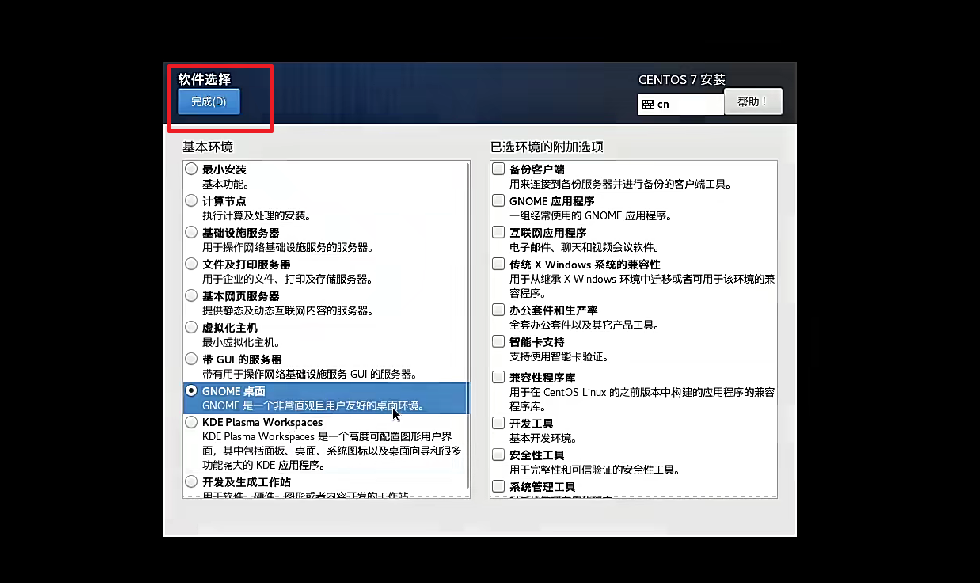Click the 电子邮件、聊天和视频会议软件 description
Image resolution: width=980 pixels, height=583 pixels.
click(583, 247)
